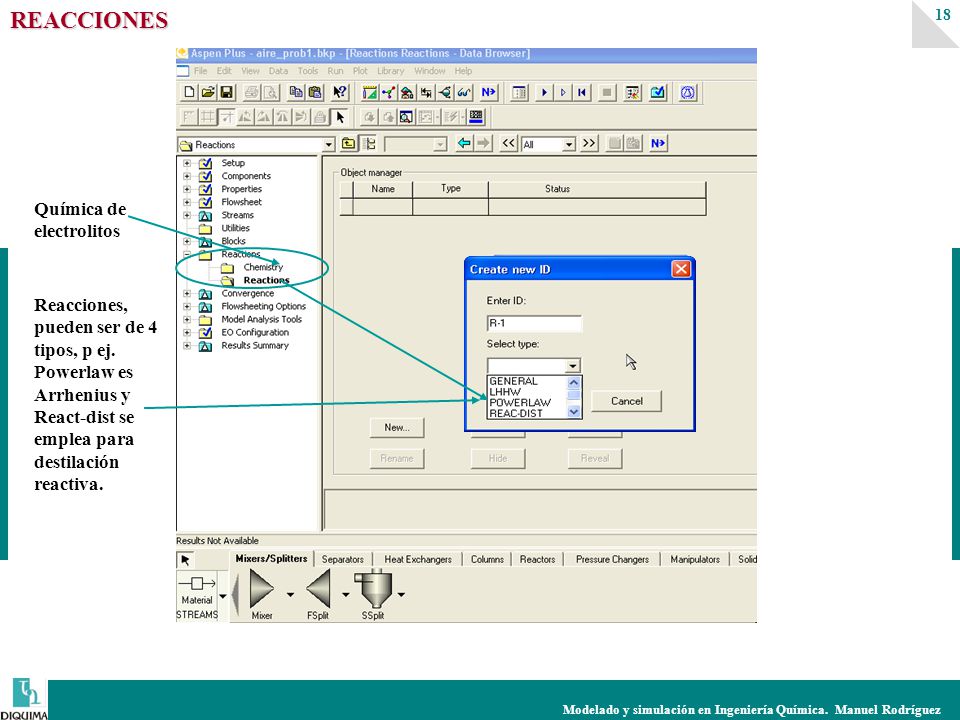The width and height of the screenshot is (960, 720).
Task: Open the Material STREAMS type dropdown arrow
Action: click(x=223, y=596)
